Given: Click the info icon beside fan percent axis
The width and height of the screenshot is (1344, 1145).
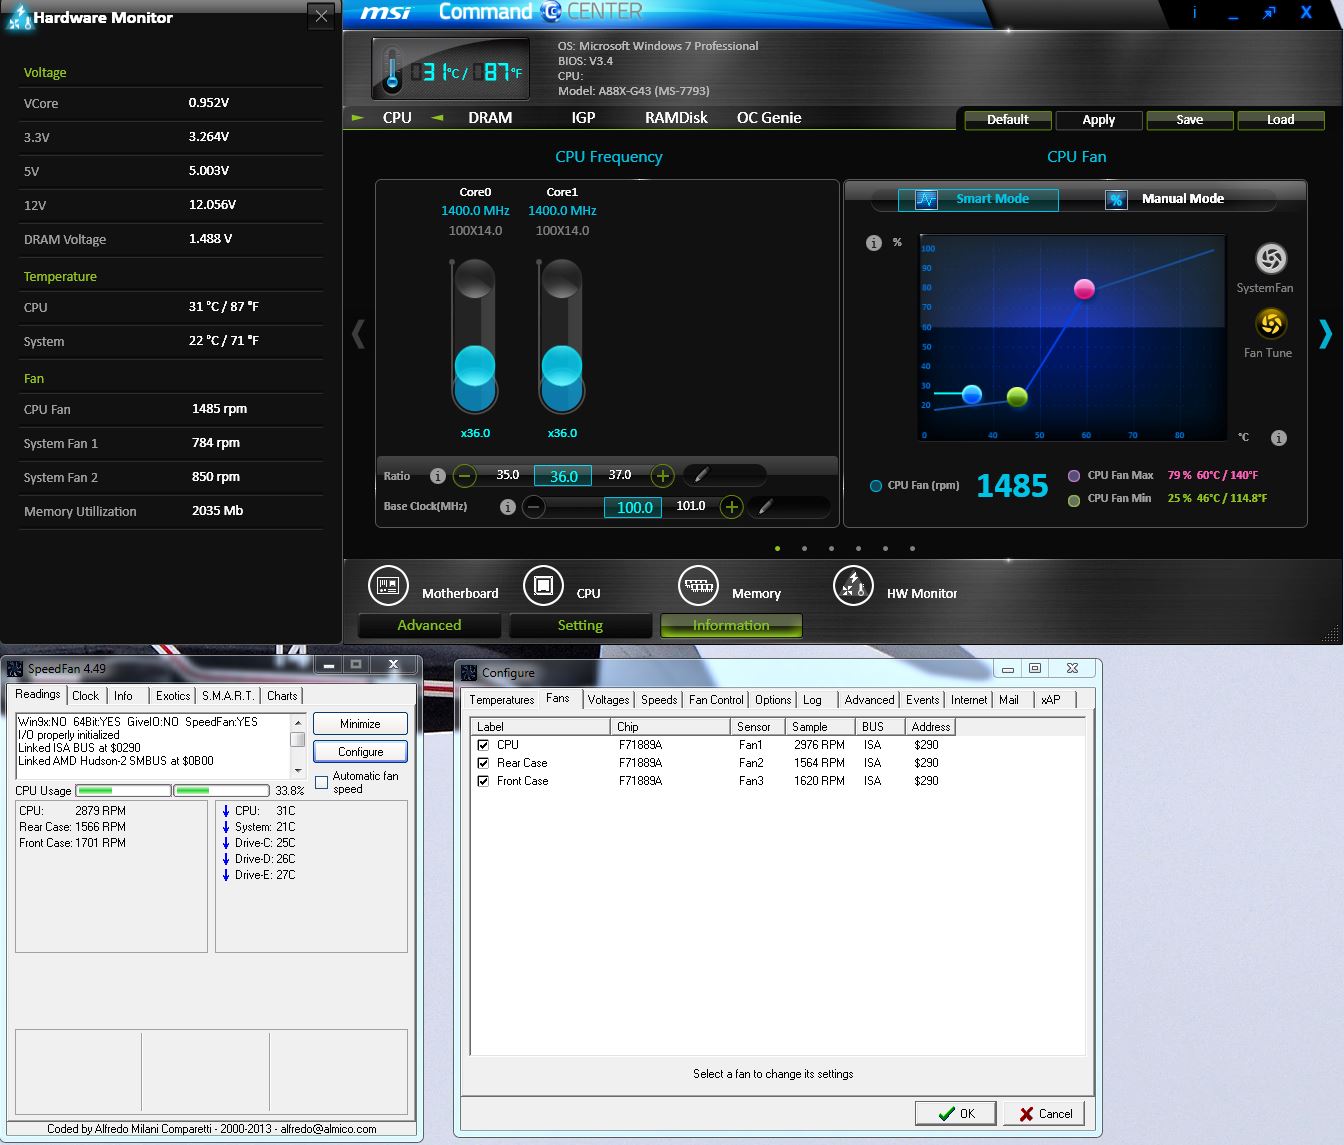Looking at the screenshot, I should (873, 243).
